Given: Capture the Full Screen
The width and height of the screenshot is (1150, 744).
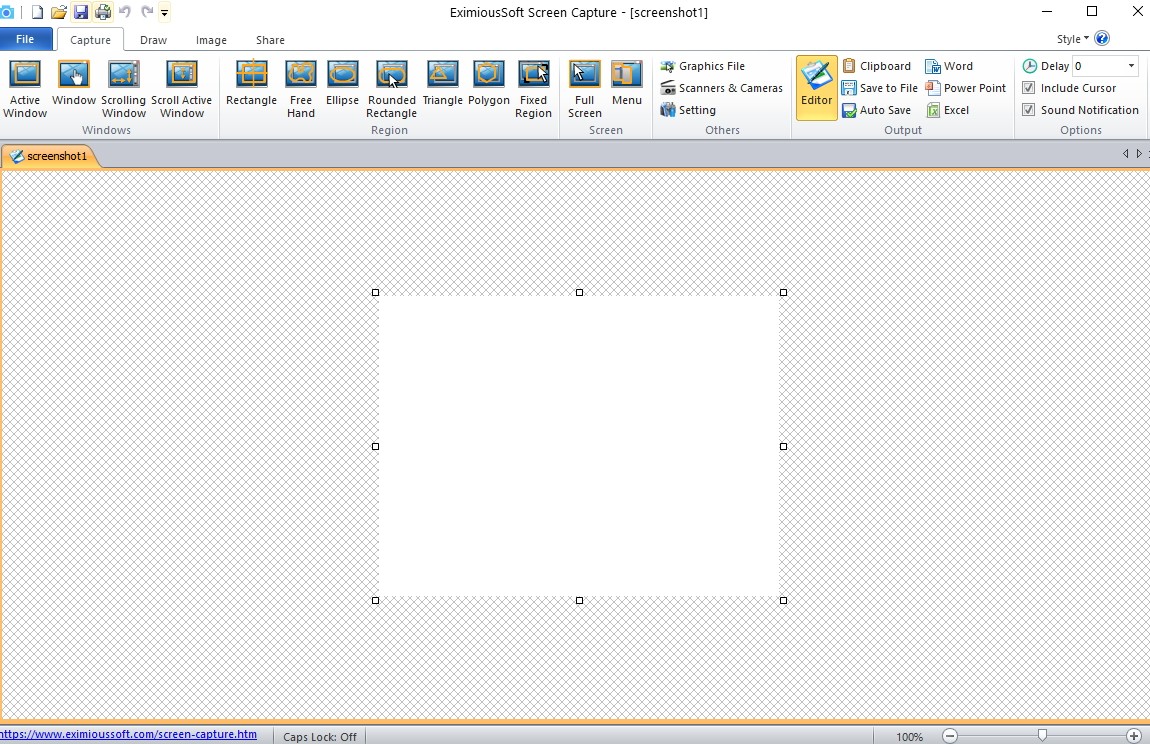Looking at the screenshot, I should pos(585,90).
